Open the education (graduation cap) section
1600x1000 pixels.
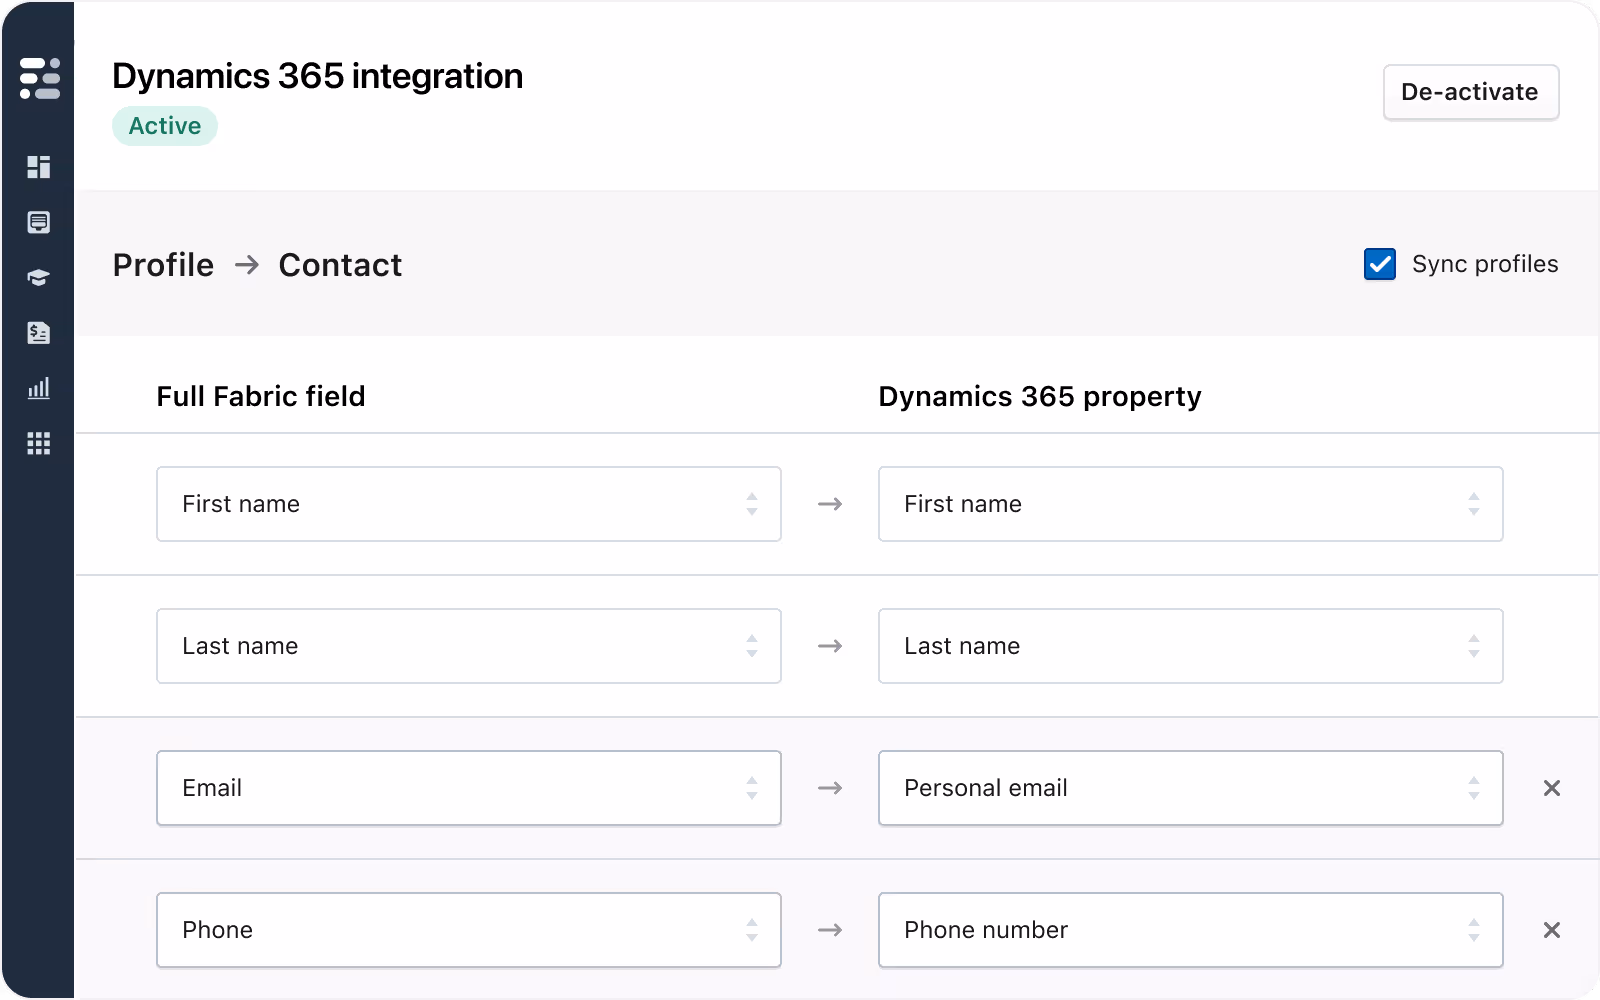coord(39,277)
